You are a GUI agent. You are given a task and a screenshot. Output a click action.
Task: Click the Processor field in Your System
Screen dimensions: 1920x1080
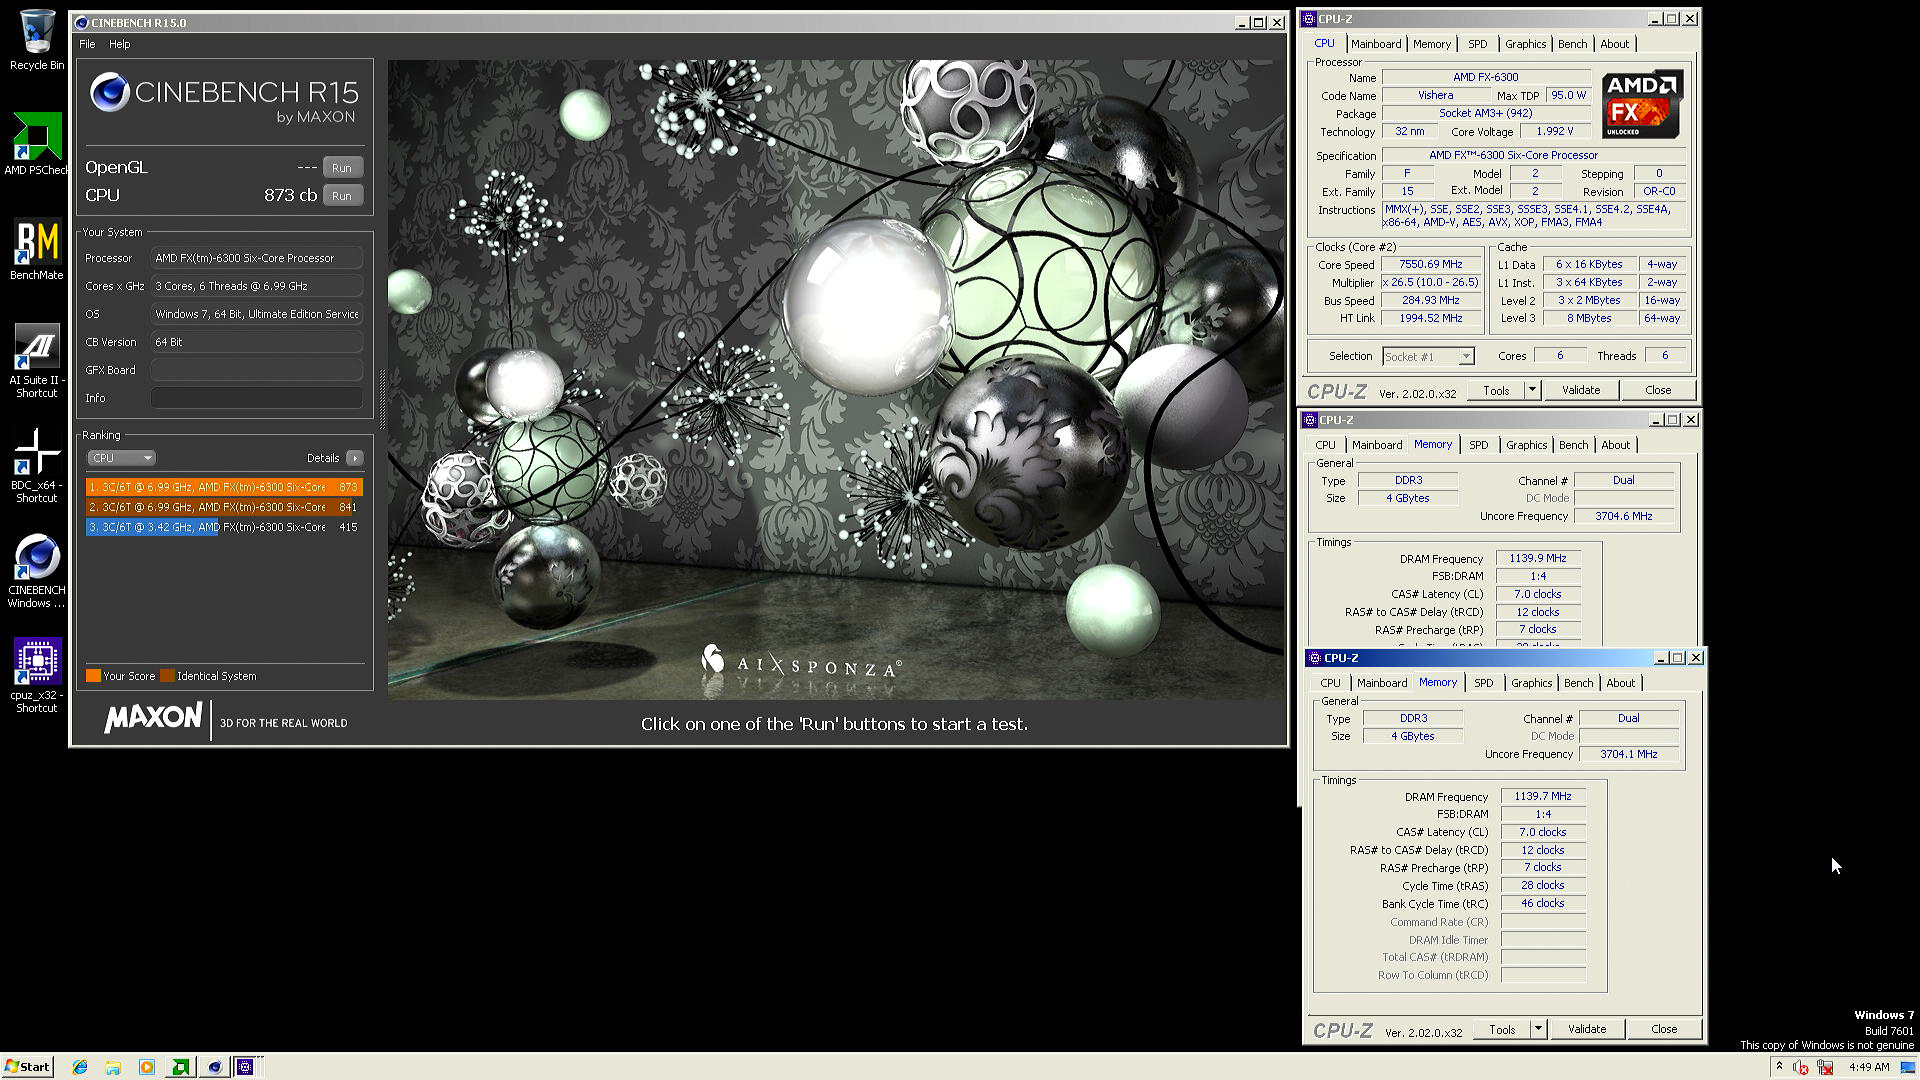257,258
